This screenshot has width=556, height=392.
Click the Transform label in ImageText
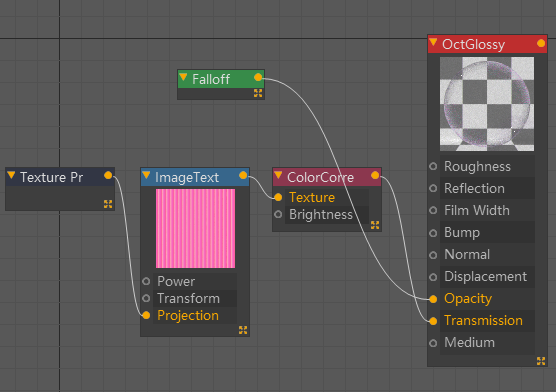tap(189, 298)
